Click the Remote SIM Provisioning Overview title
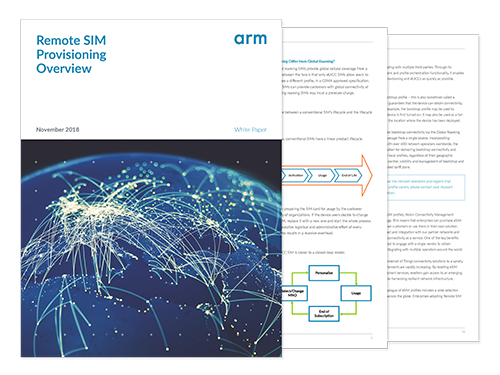This screenshot has width=500, height=375. tap(71, 54)
